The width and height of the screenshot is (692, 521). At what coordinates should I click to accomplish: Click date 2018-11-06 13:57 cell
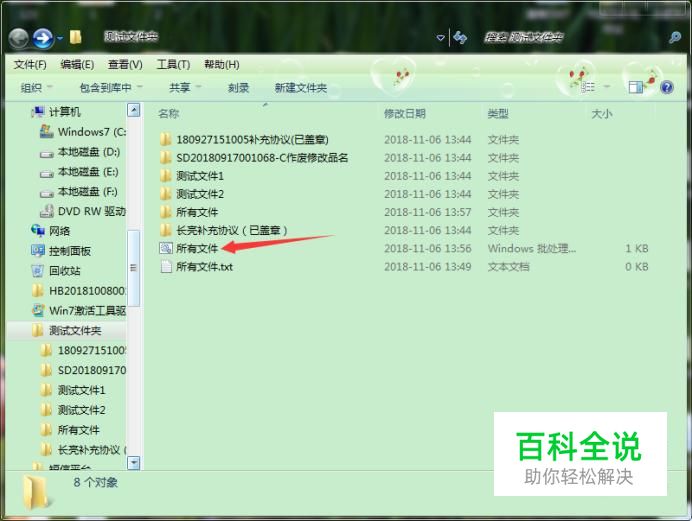[428, 212]
